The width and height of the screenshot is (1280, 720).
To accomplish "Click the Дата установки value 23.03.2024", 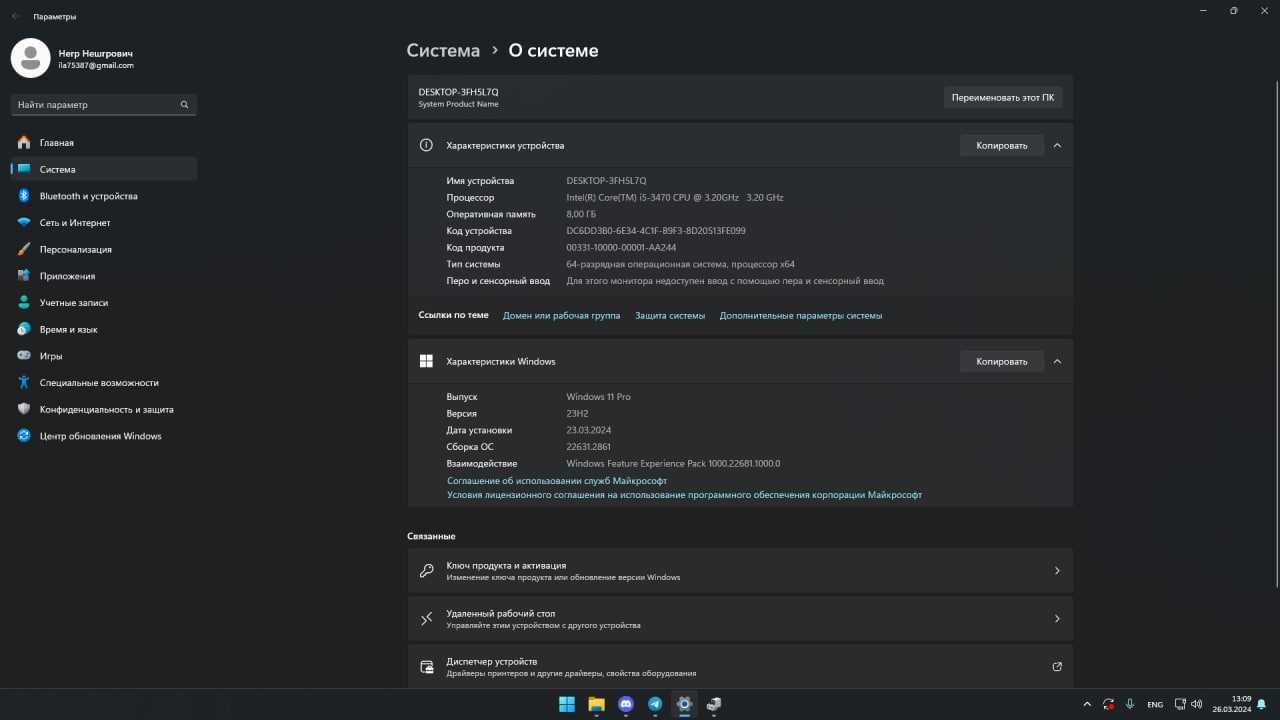I will tap(589, 430).
